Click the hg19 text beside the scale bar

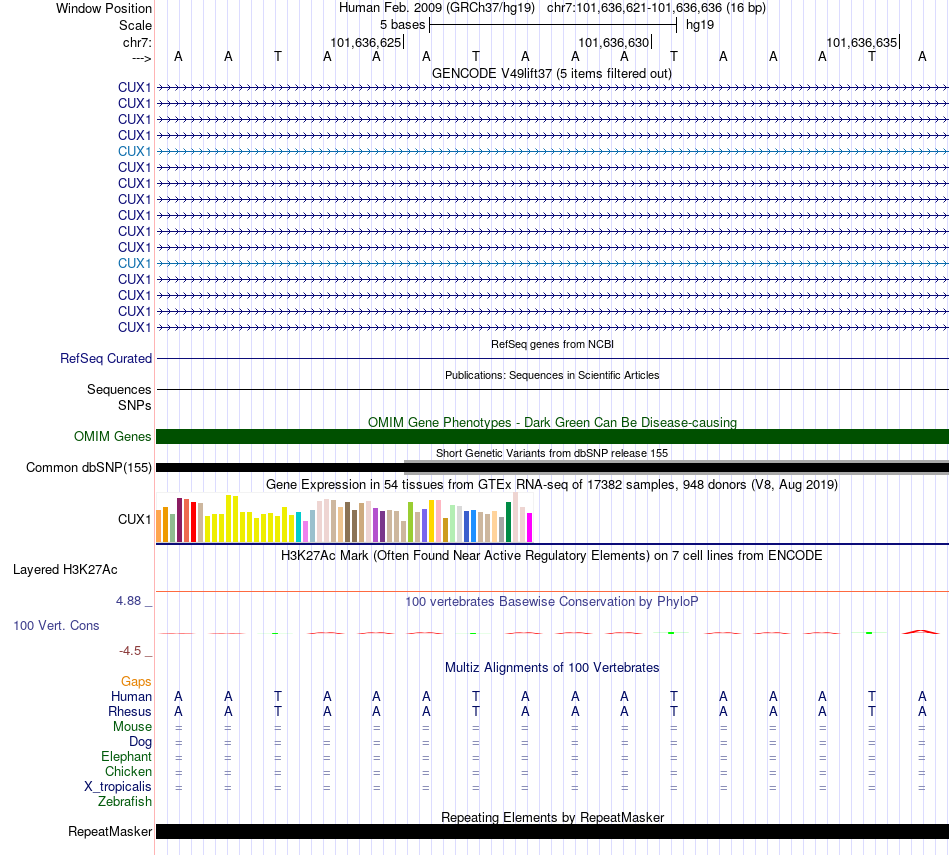pos(700,25)
